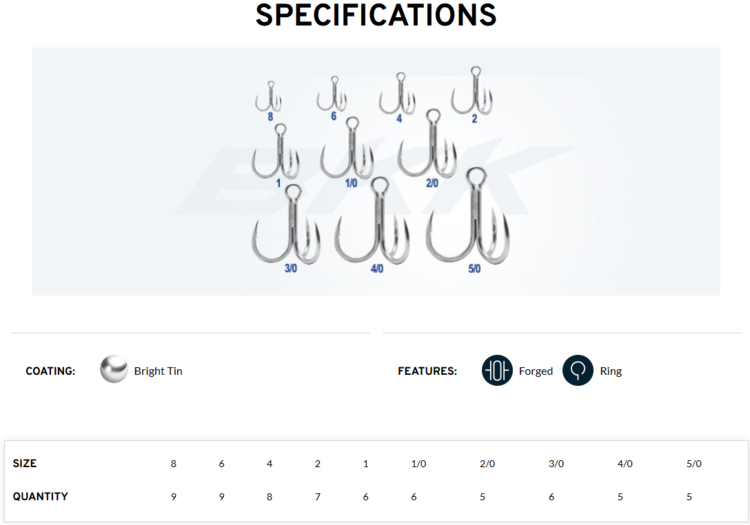Click the 2/0 treble hook image
This screenshot has height=525, width=750.
[x=428, y=146]
